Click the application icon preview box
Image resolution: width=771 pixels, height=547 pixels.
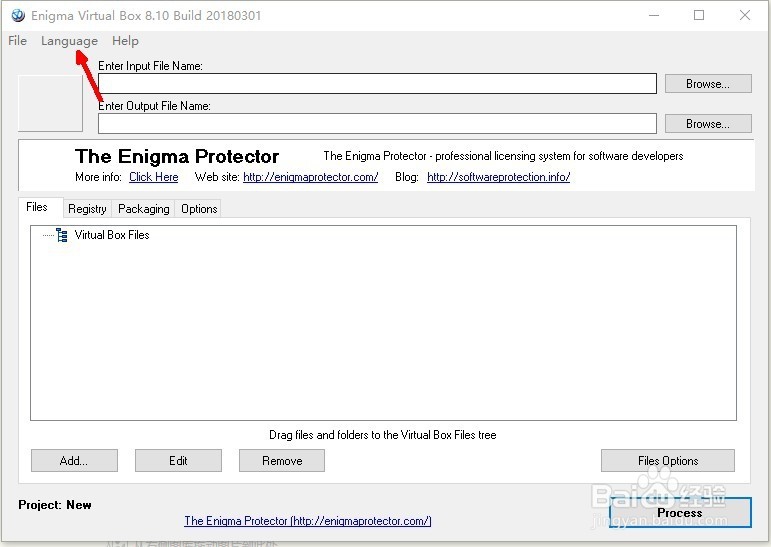tap(50, 103)
